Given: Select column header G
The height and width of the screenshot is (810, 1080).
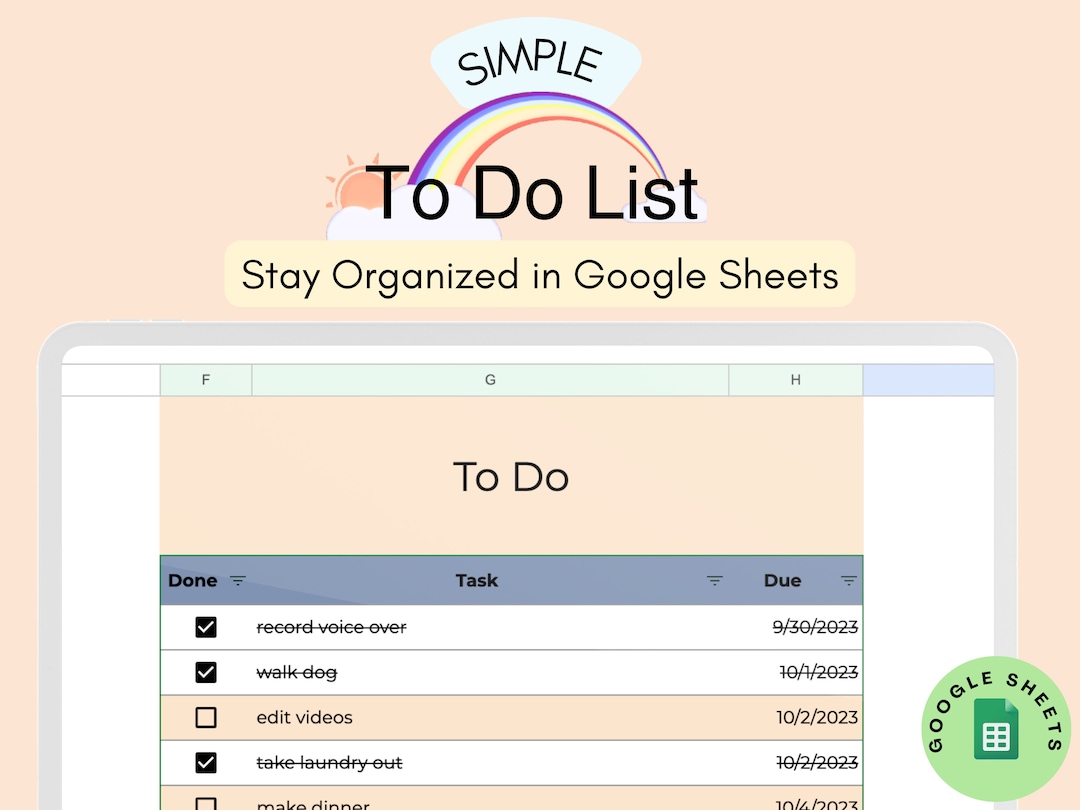Looking at the screenshot, I should click(490, 380).
